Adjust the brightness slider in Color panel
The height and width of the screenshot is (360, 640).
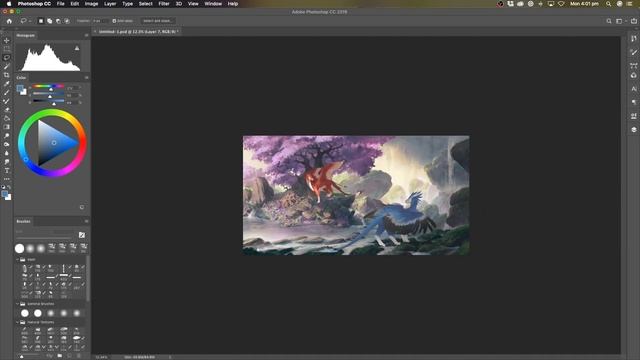[x=49, y=102]
